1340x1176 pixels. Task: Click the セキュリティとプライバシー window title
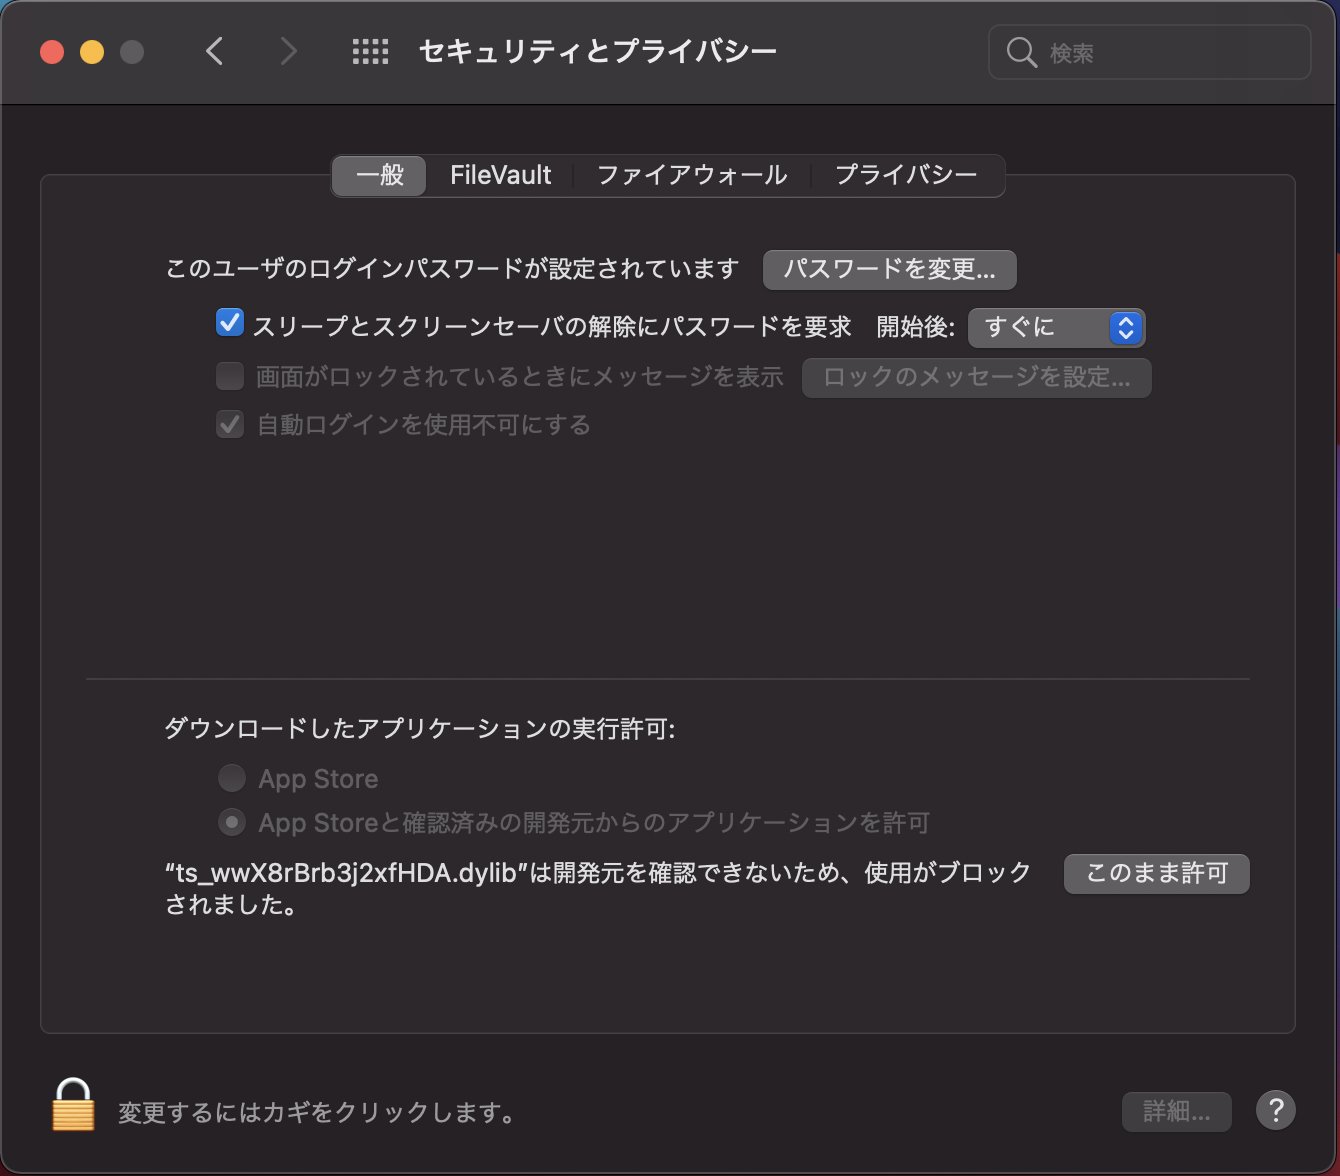click(597, 51)
